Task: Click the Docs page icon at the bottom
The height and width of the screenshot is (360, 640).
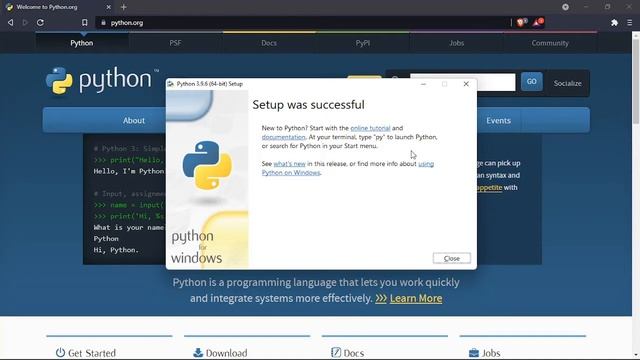Action: (336, 352)
